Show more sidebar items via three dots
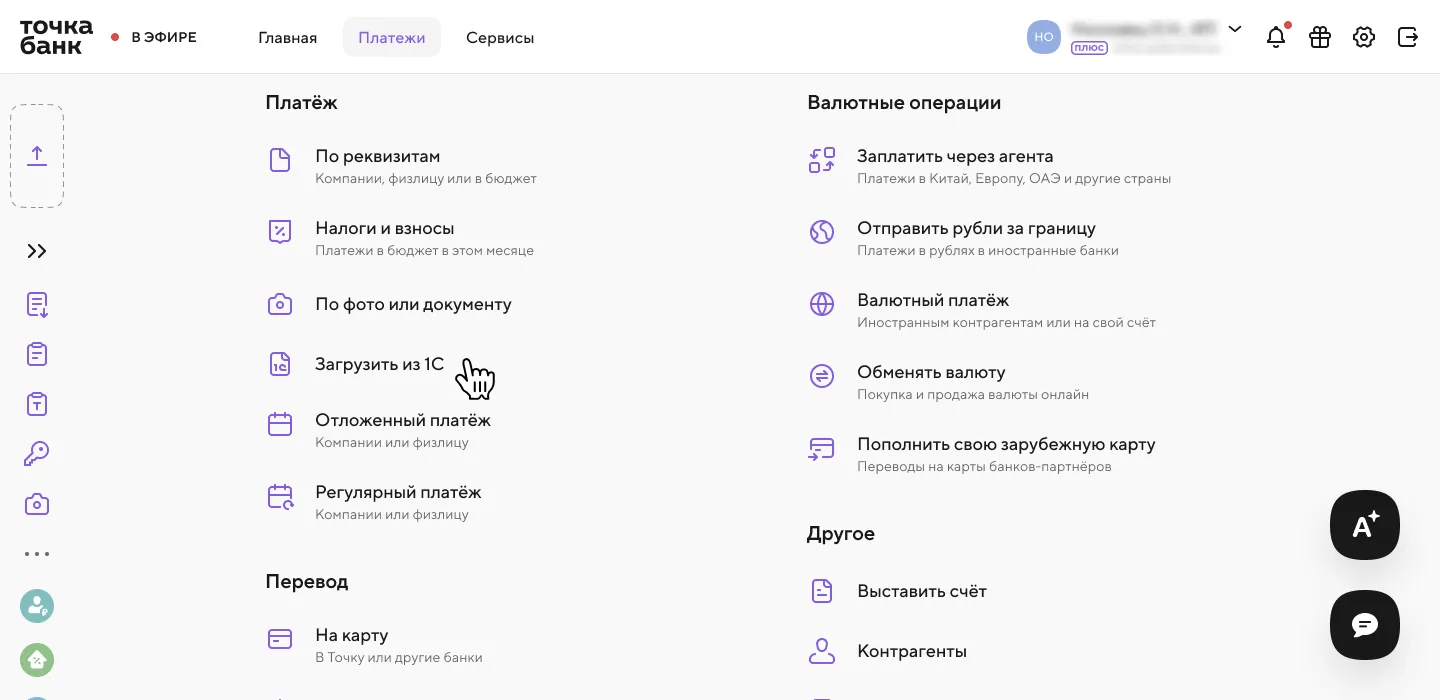The image size is (1440, 700). [37, 554]
